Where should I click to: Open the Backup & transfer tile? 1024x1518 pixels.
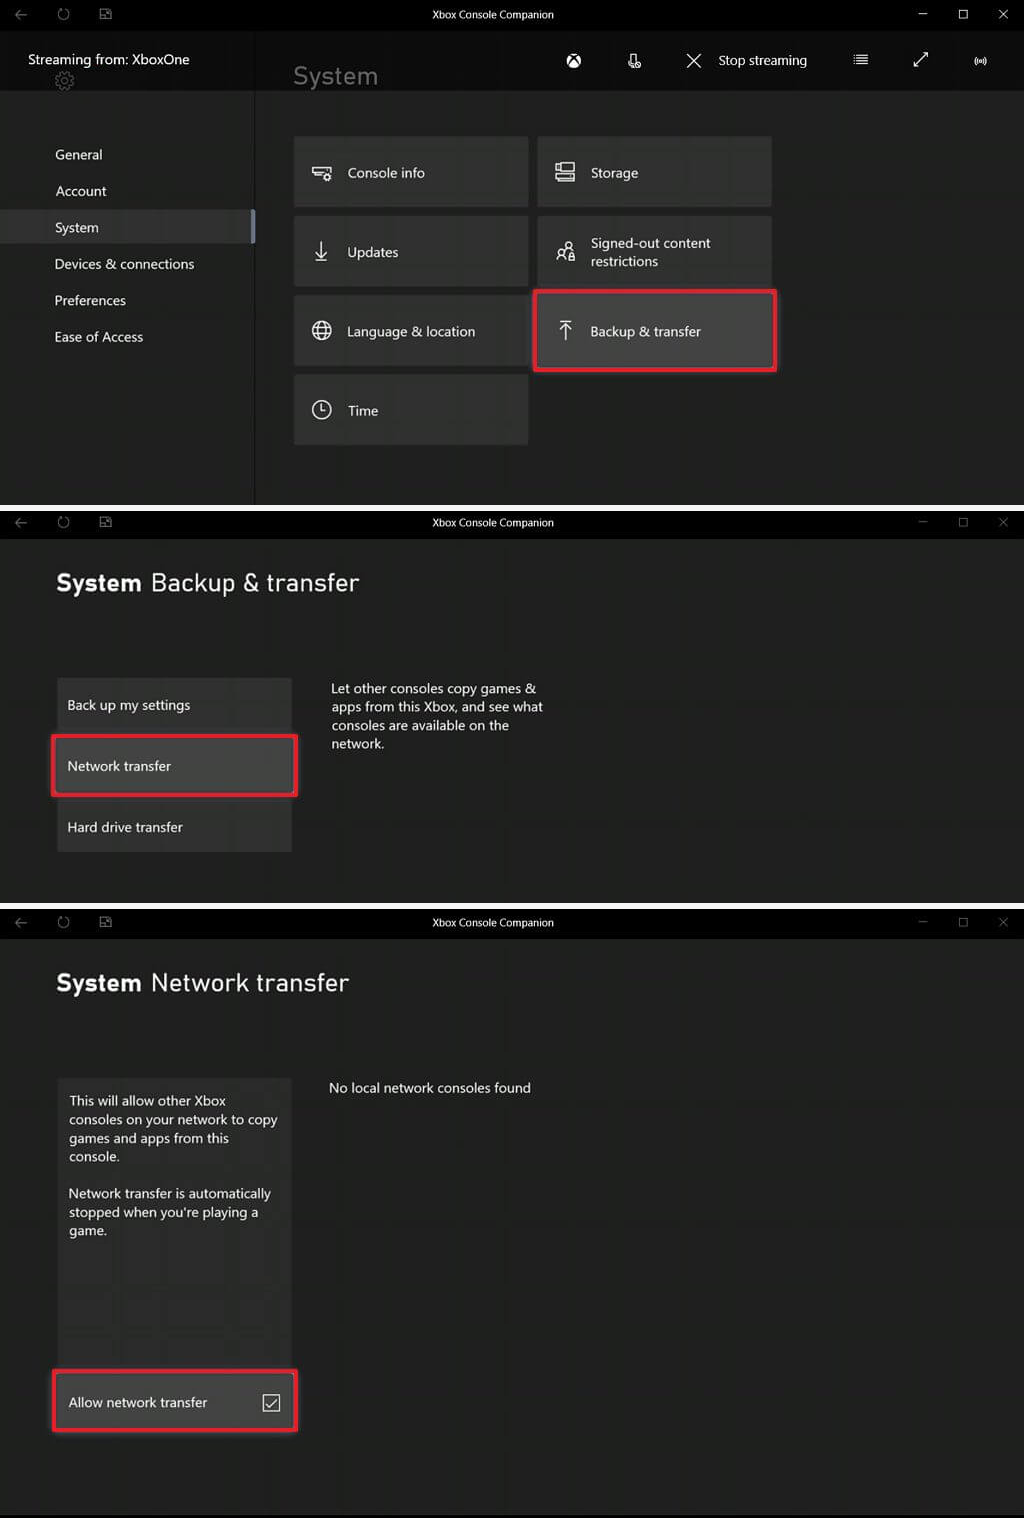[654, 331]
